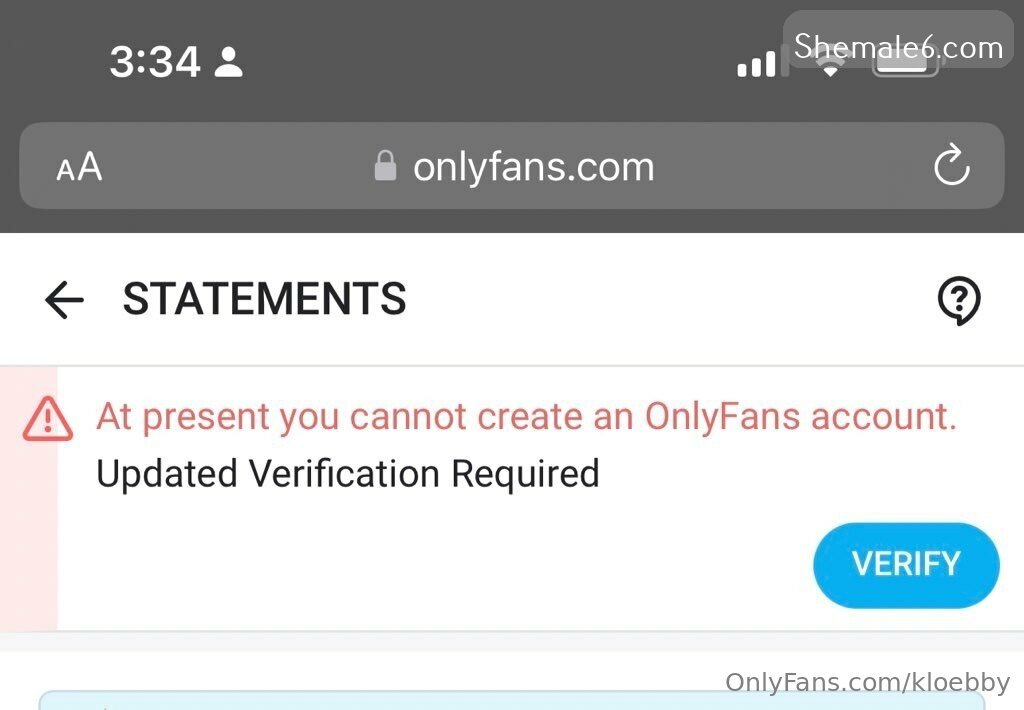The image size is (1024, 710).
Task: Open the help question mark icon
Action: (x=959, y=300)
